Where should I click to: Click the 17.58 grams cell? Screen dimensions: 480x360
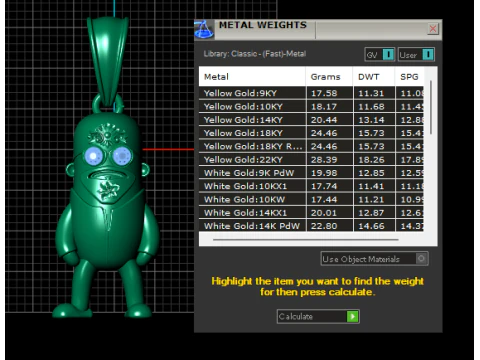(x=330, y=93)
